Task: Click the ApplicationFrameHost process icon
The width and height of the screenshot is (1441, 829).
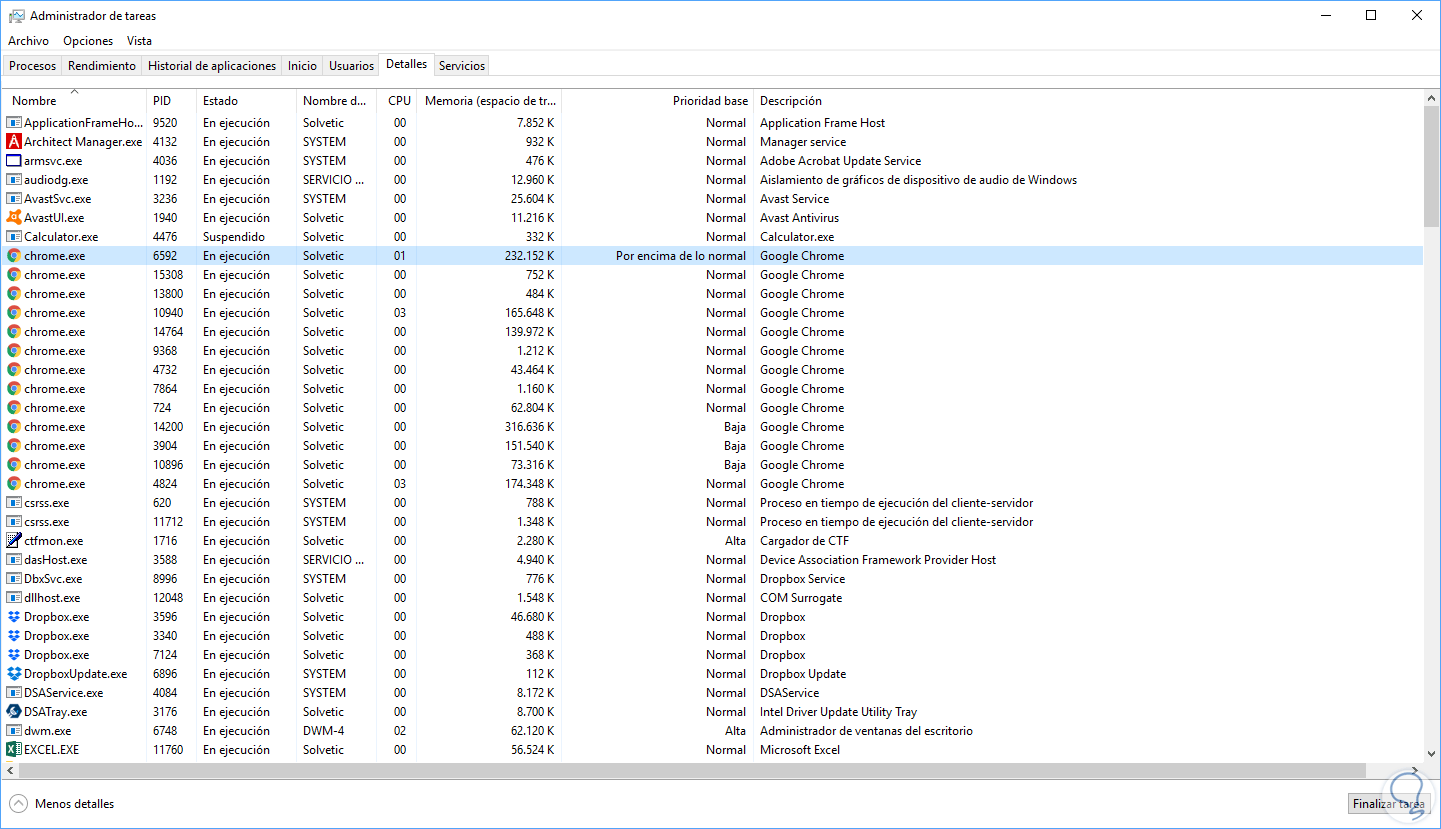Action: (14, 123)
